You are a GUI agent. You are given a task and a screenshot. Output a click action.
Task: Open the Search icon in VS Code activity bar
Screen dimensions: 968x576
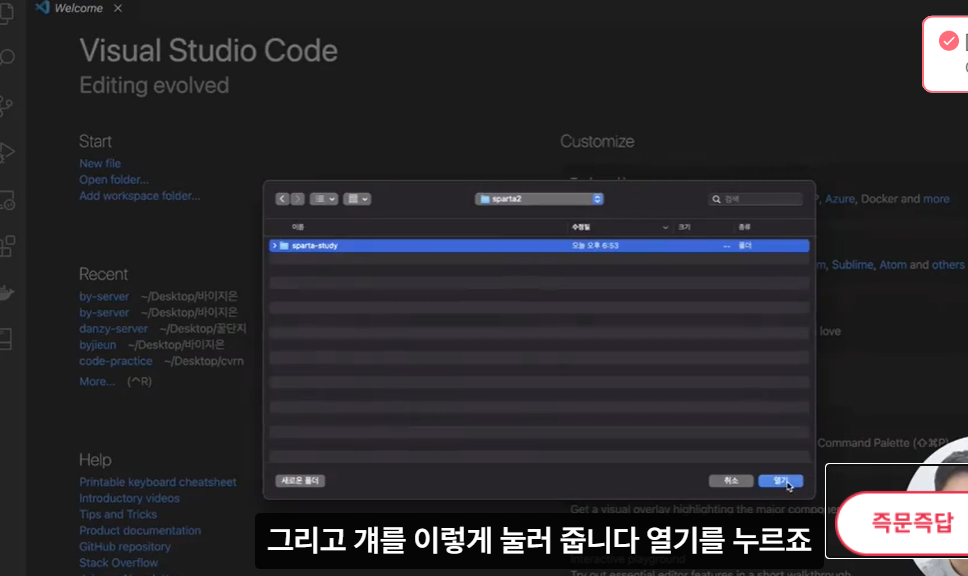pyautogui.click(x=6, y=57)
